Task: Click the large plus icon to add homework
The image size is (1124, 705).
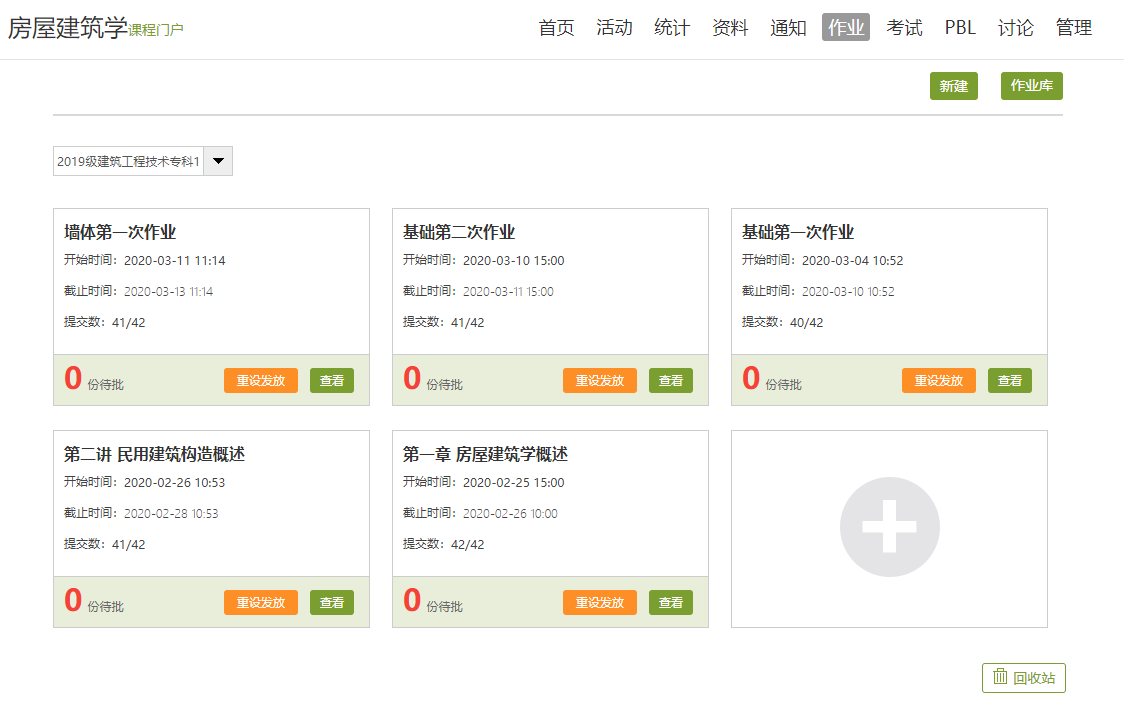Action: point(889,527)
